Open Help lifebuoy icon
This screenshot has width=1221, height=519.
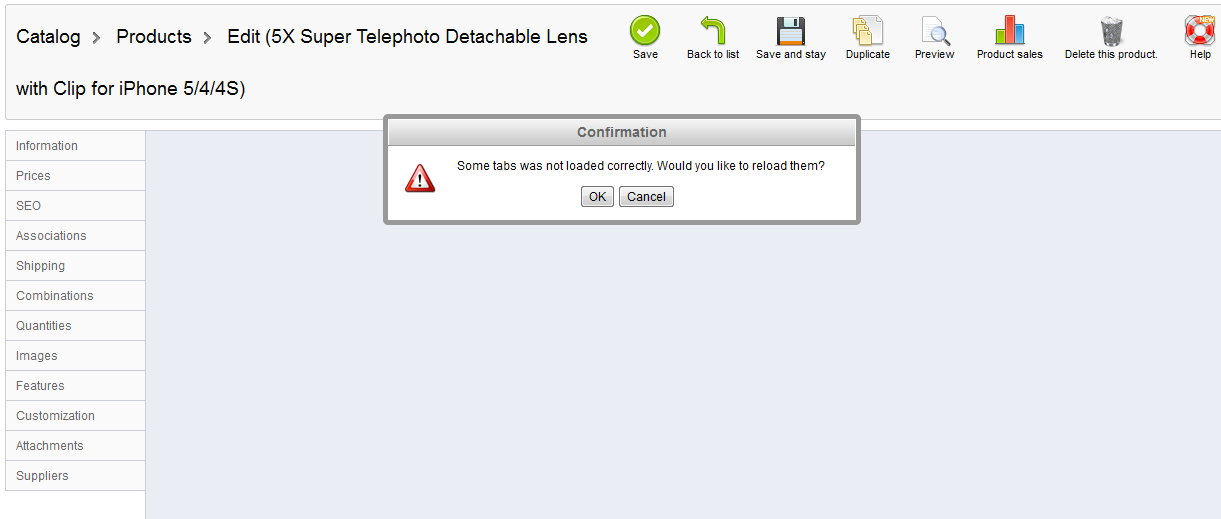1200,31
